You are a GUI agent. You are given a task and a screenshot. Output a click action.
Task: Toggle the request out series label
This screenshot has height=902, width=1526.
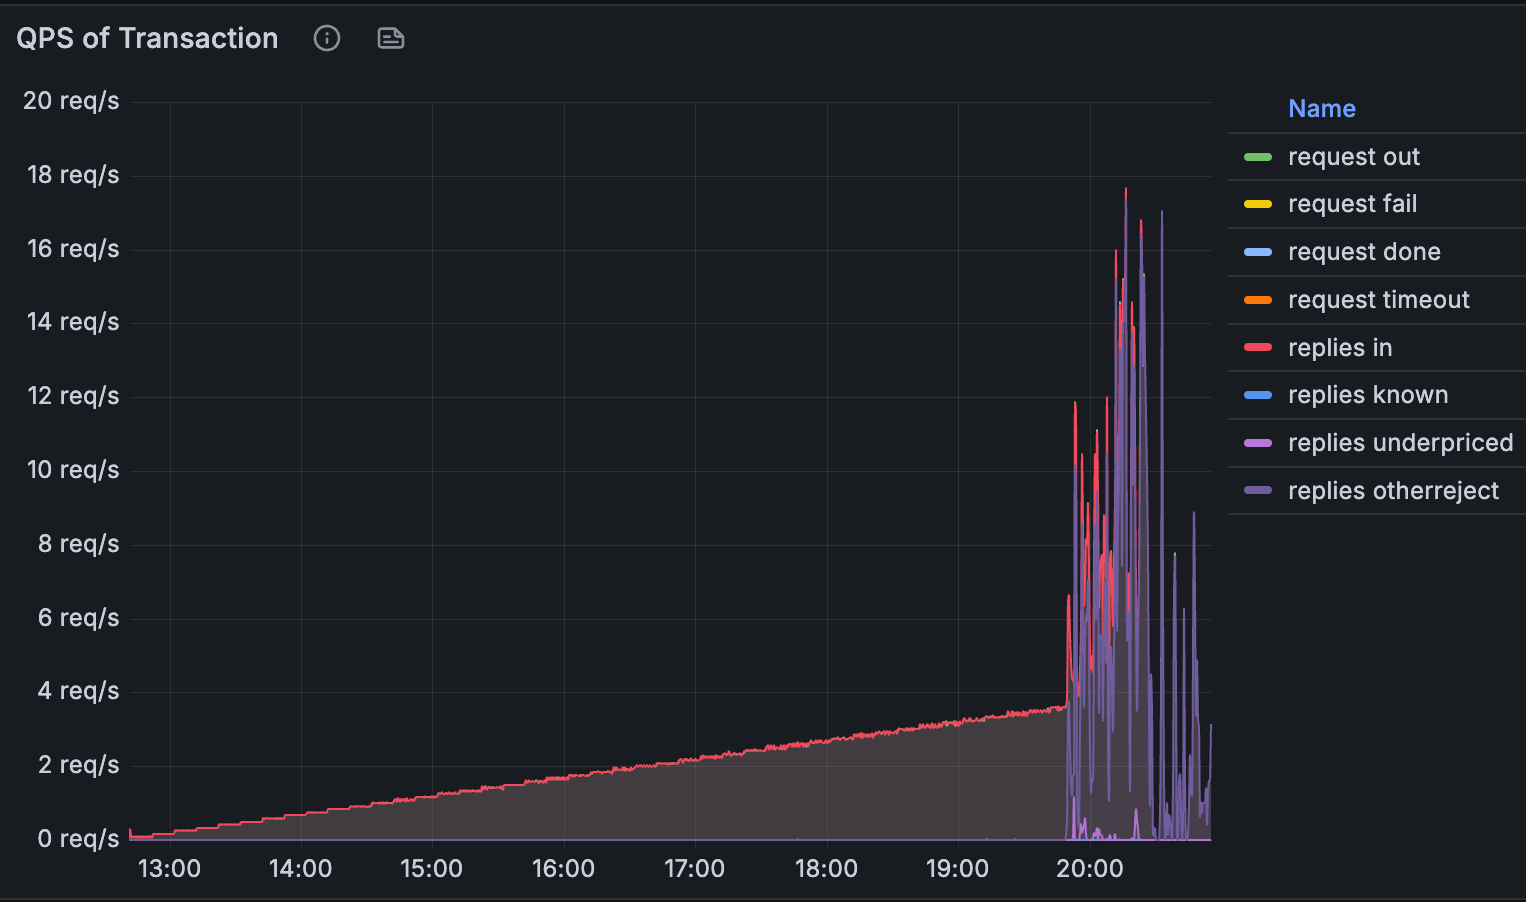[1353, 157]
